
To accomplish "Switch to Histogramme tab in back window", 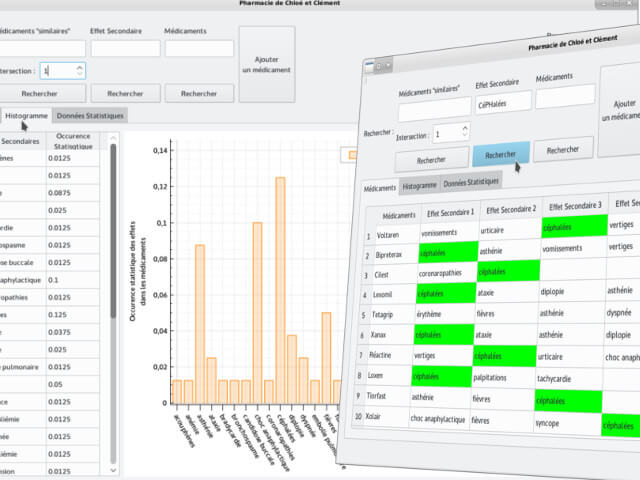I will tap(26, 116).
